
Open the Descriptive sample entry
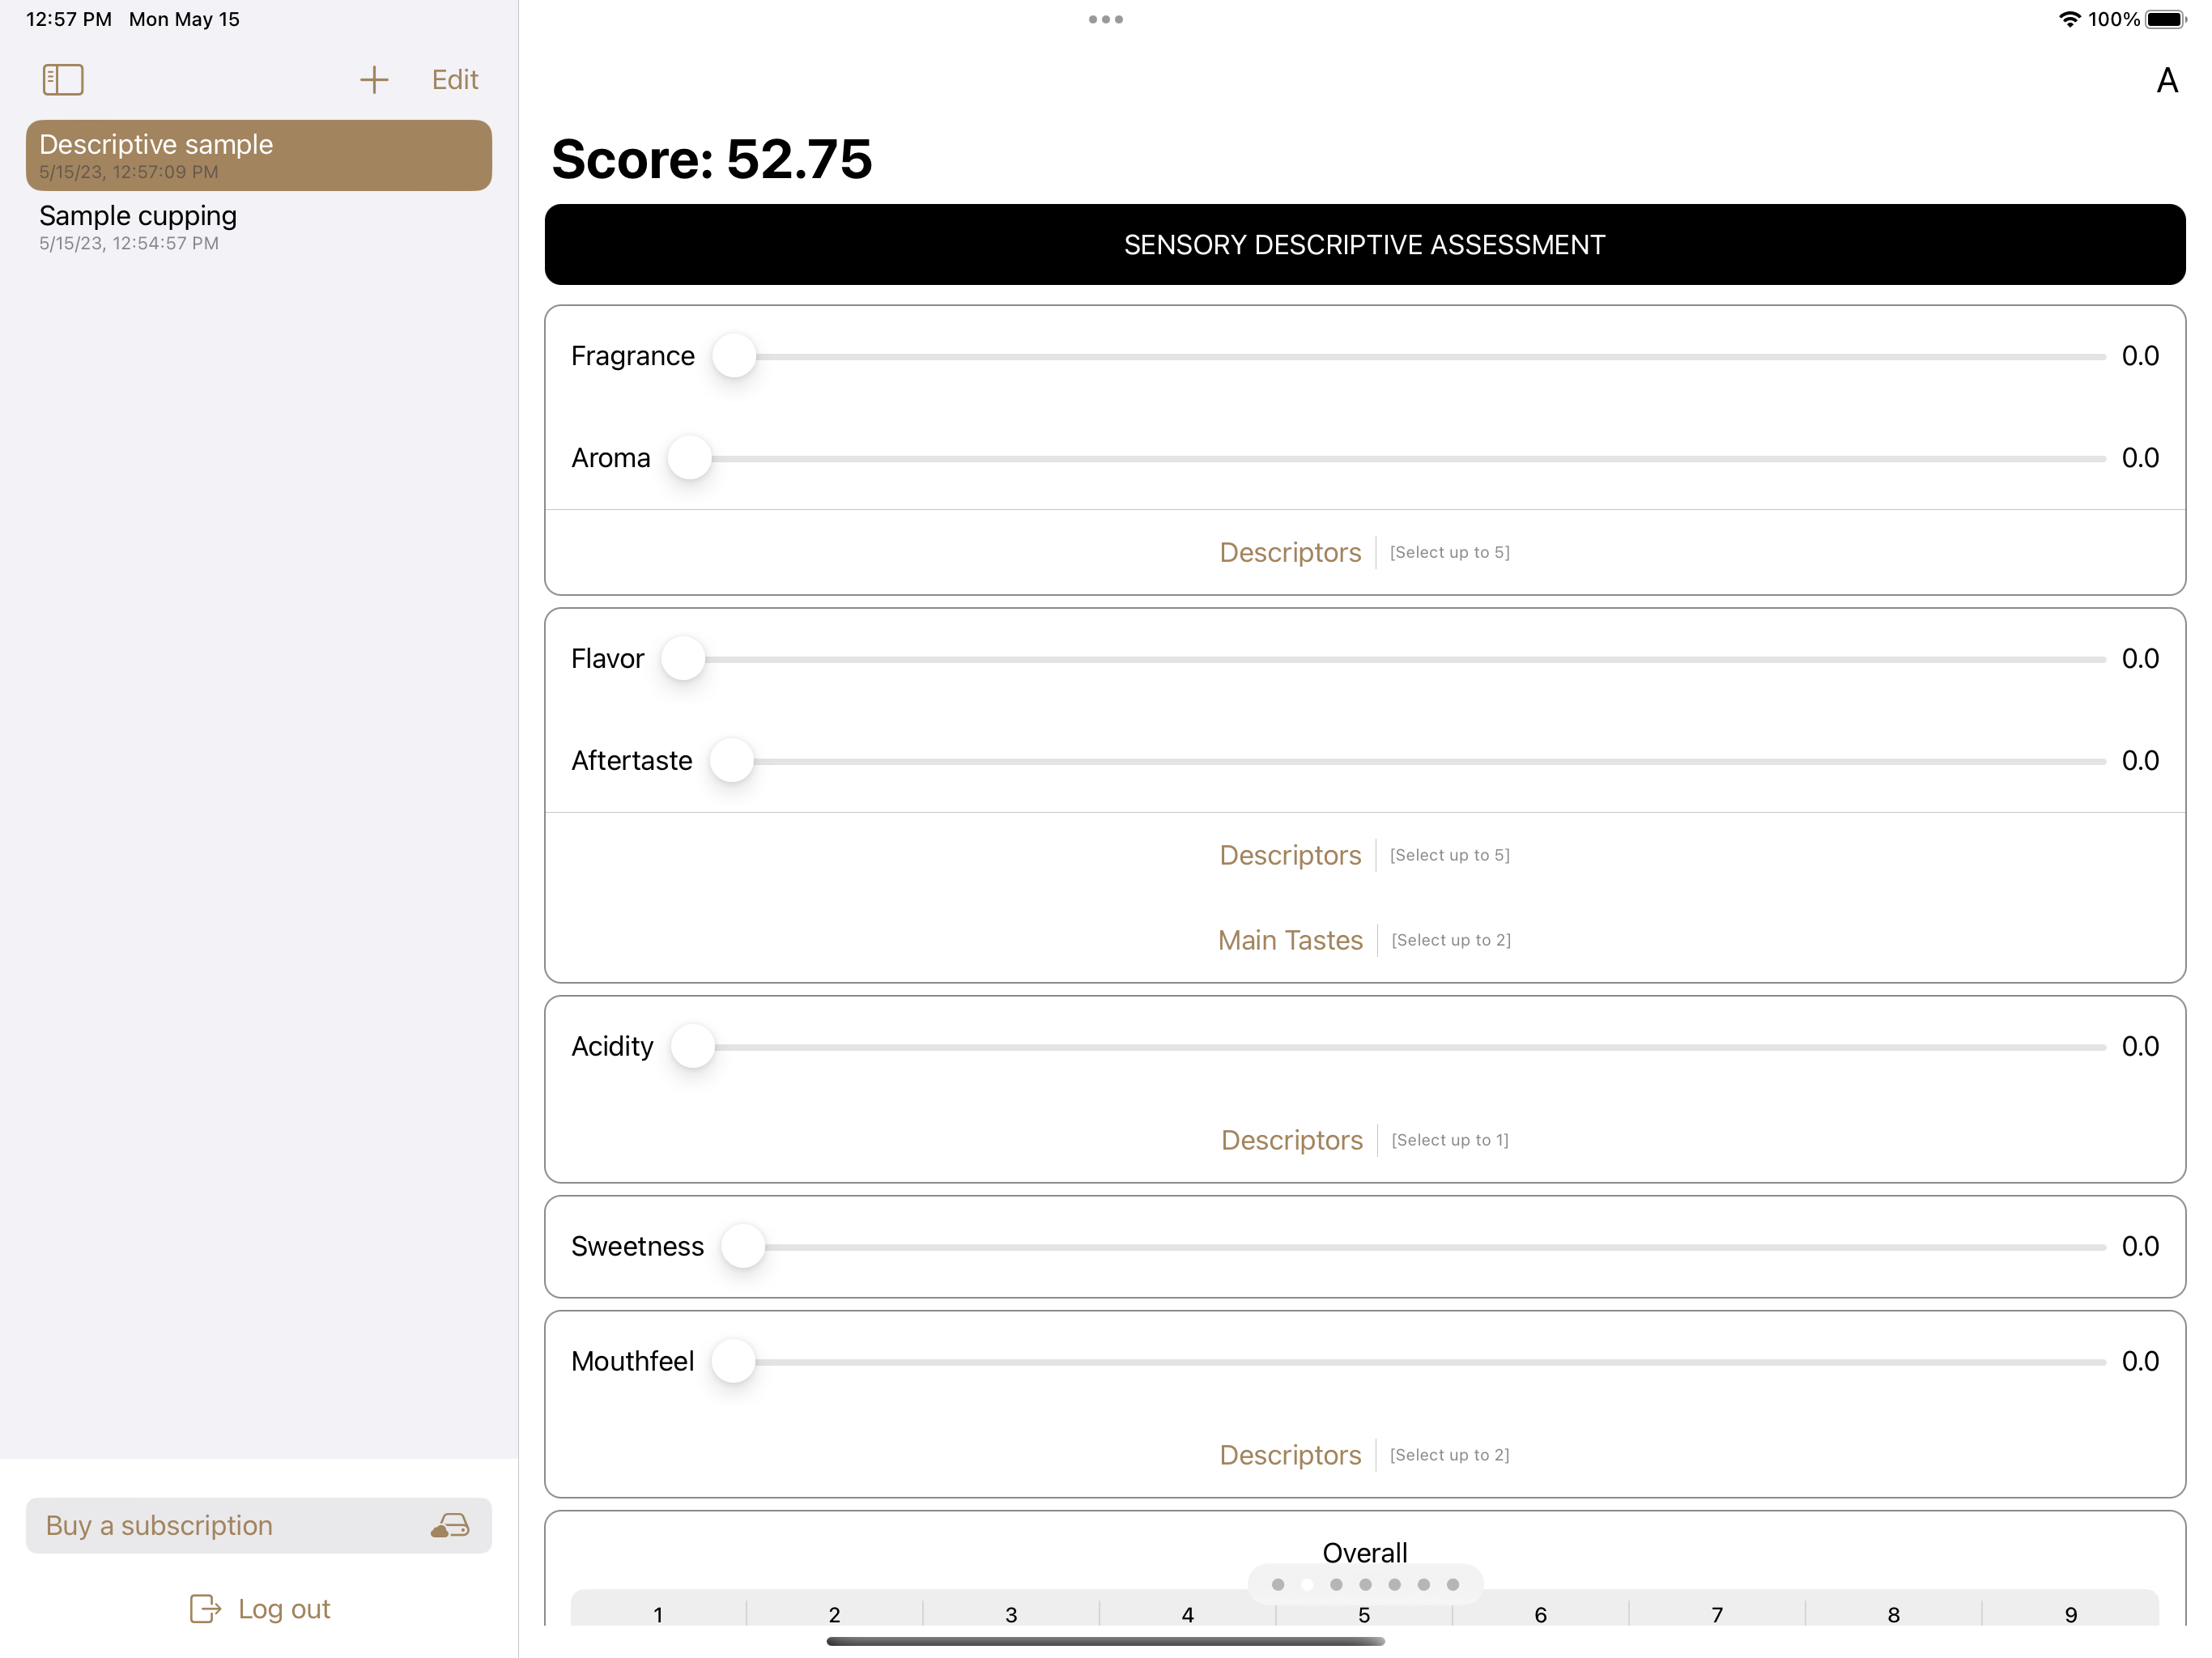point(259,156)
